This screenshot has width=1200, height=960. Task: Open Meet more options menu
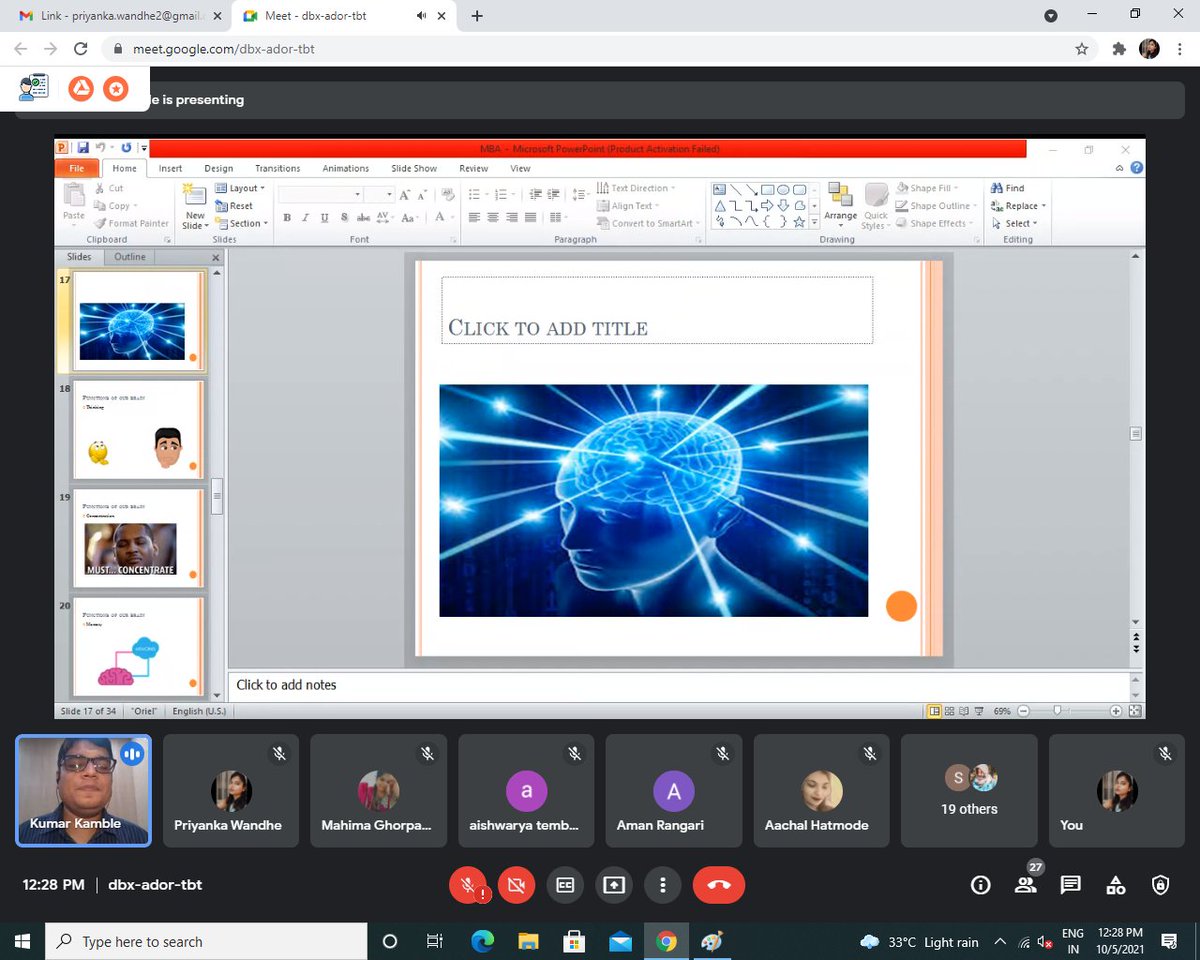click(x=662, y=885)
